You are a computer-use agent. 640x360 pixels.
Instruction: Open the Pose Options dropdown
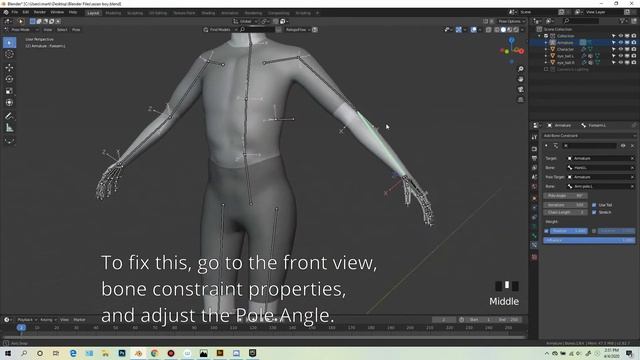(511, 21)
